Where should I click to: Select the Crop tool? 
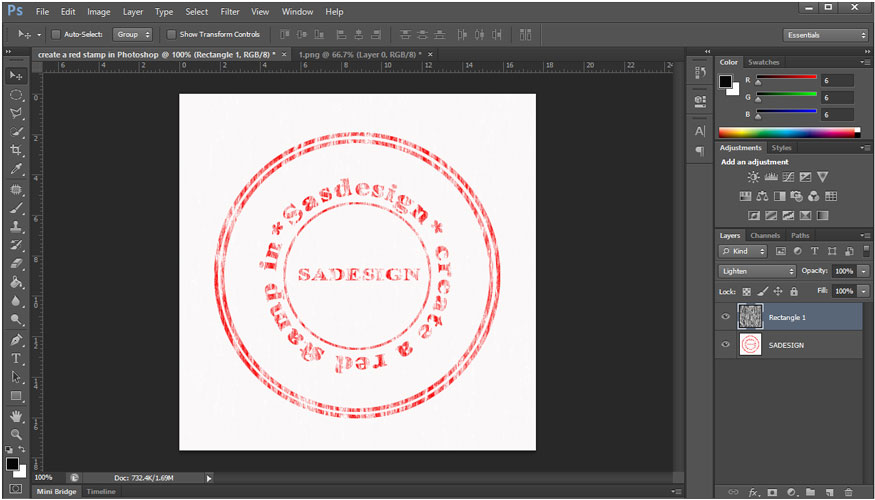pos(16,150)
